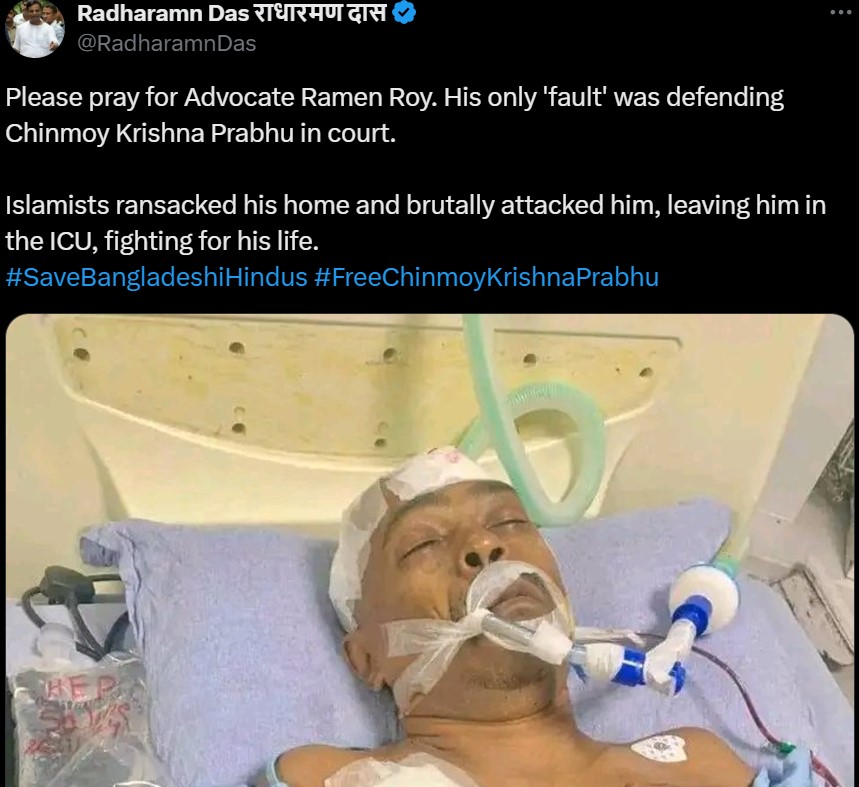Viewport: 859px width, 787px height.
Task: Visit the @RadharamnDas handle
Action: point(167,43)
